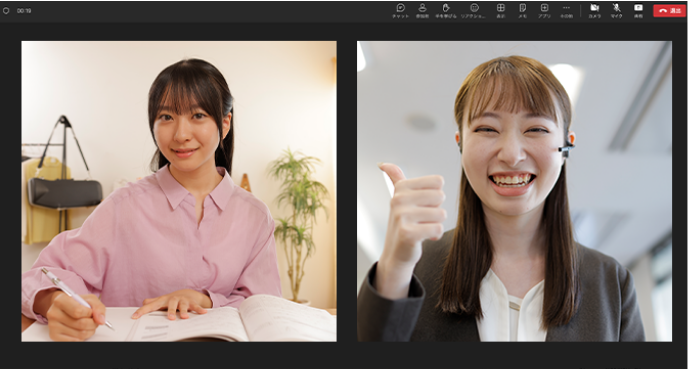Image resolution: width=688 pixels, height=370 pixels.
Task: Toggle the camera on or off
Action: tap(595, 11)
